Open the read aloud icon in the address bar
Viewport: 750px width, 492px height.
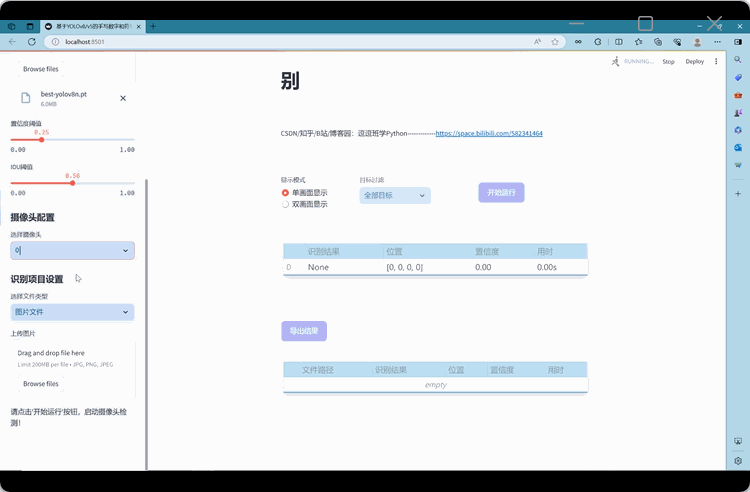[538, 42]
